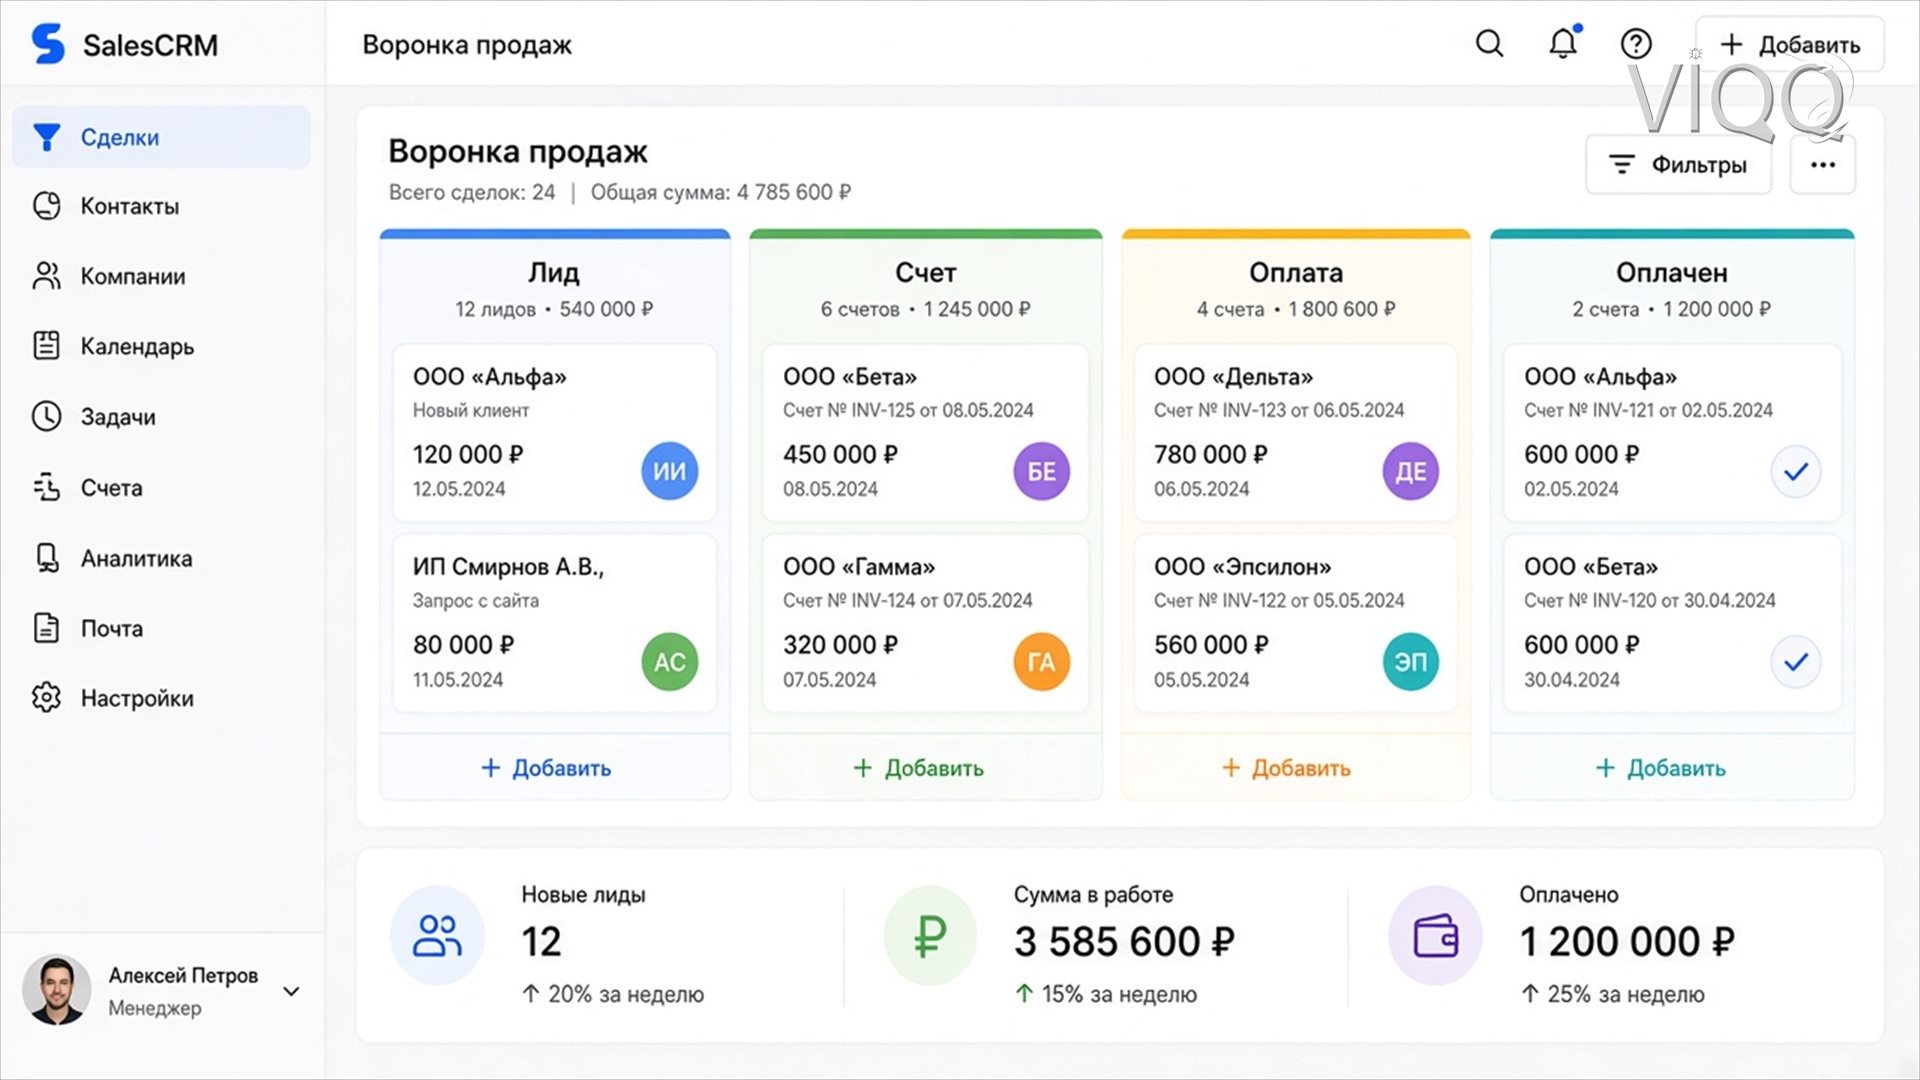Image resolution: width=1920 pixels, height=1080 pixels.
Task: Click the new leads people icon
Action: (x=437, y=936)
